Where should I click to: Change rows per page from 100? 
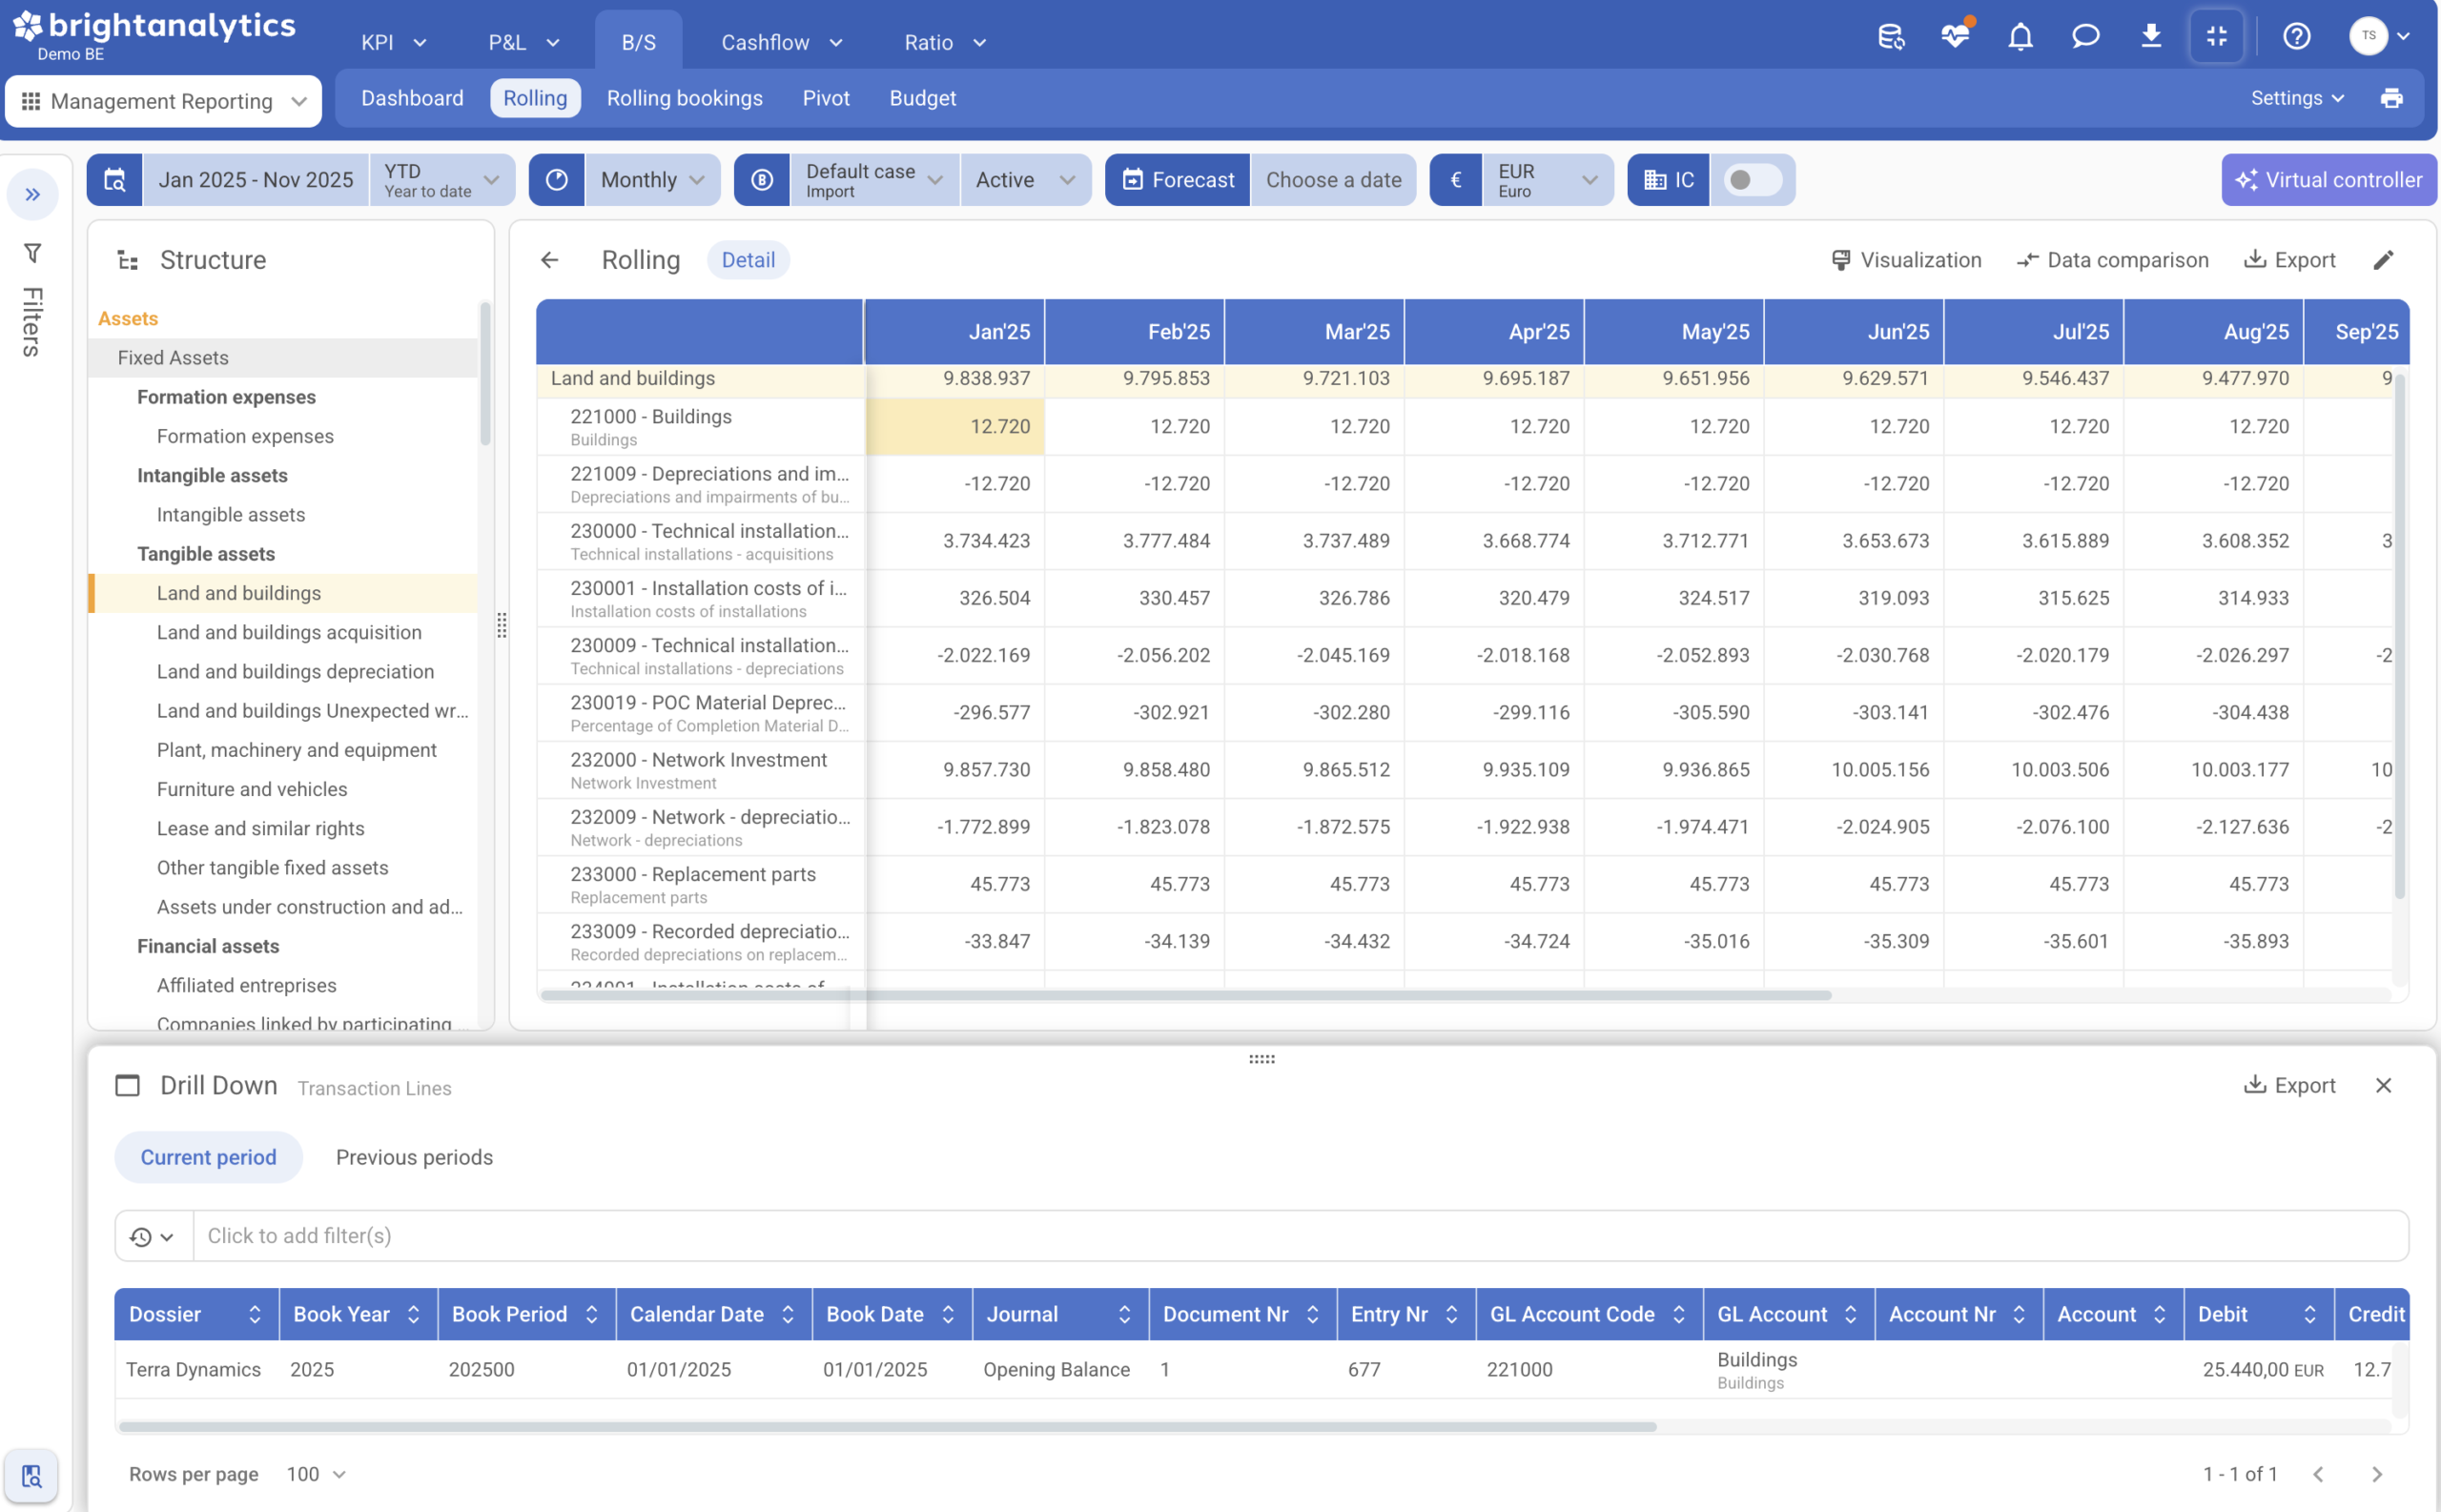point(316,1475)
